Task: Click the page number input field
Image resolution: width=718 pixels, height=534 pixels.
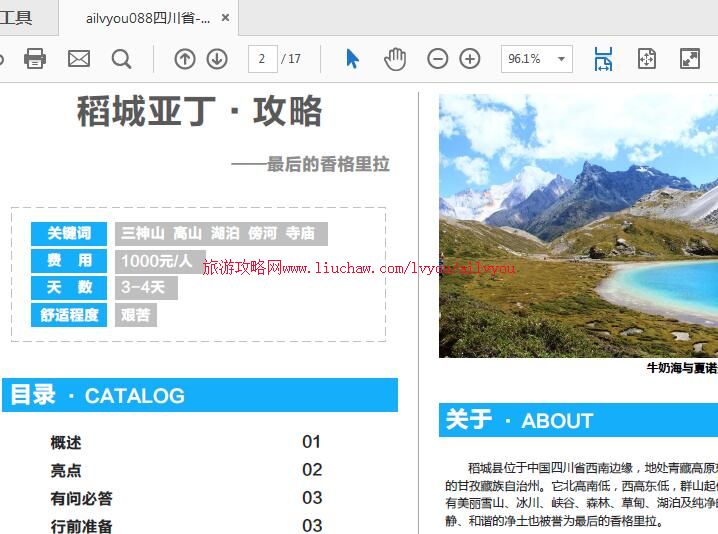Action: (262, 59)
